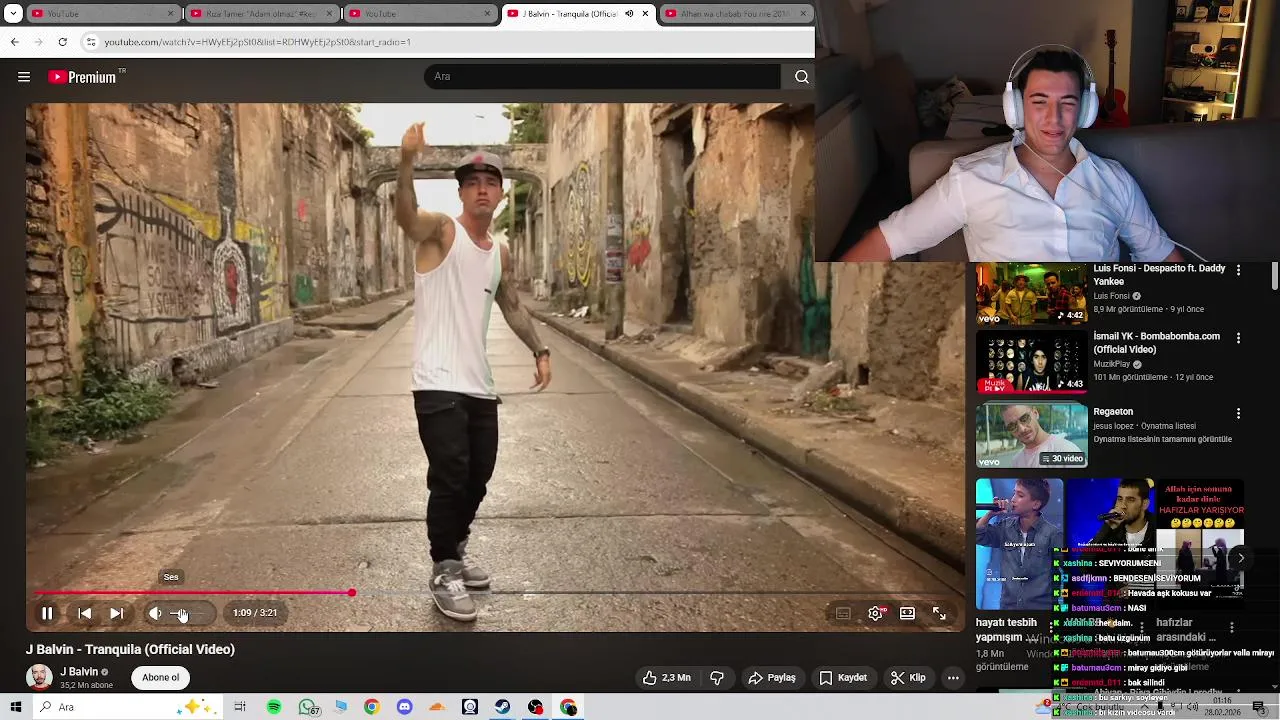Open WhatsApp from the taskbar
The height and width of the screenshot is (720, 1280).
[308, 707]
